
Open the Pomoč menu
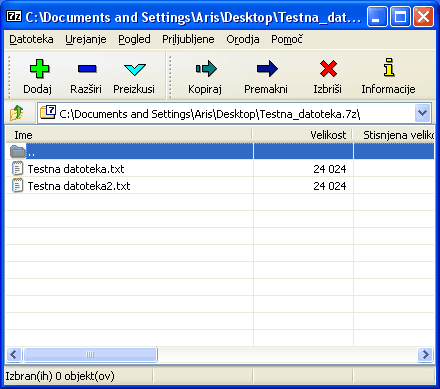(x=287, y=39)
